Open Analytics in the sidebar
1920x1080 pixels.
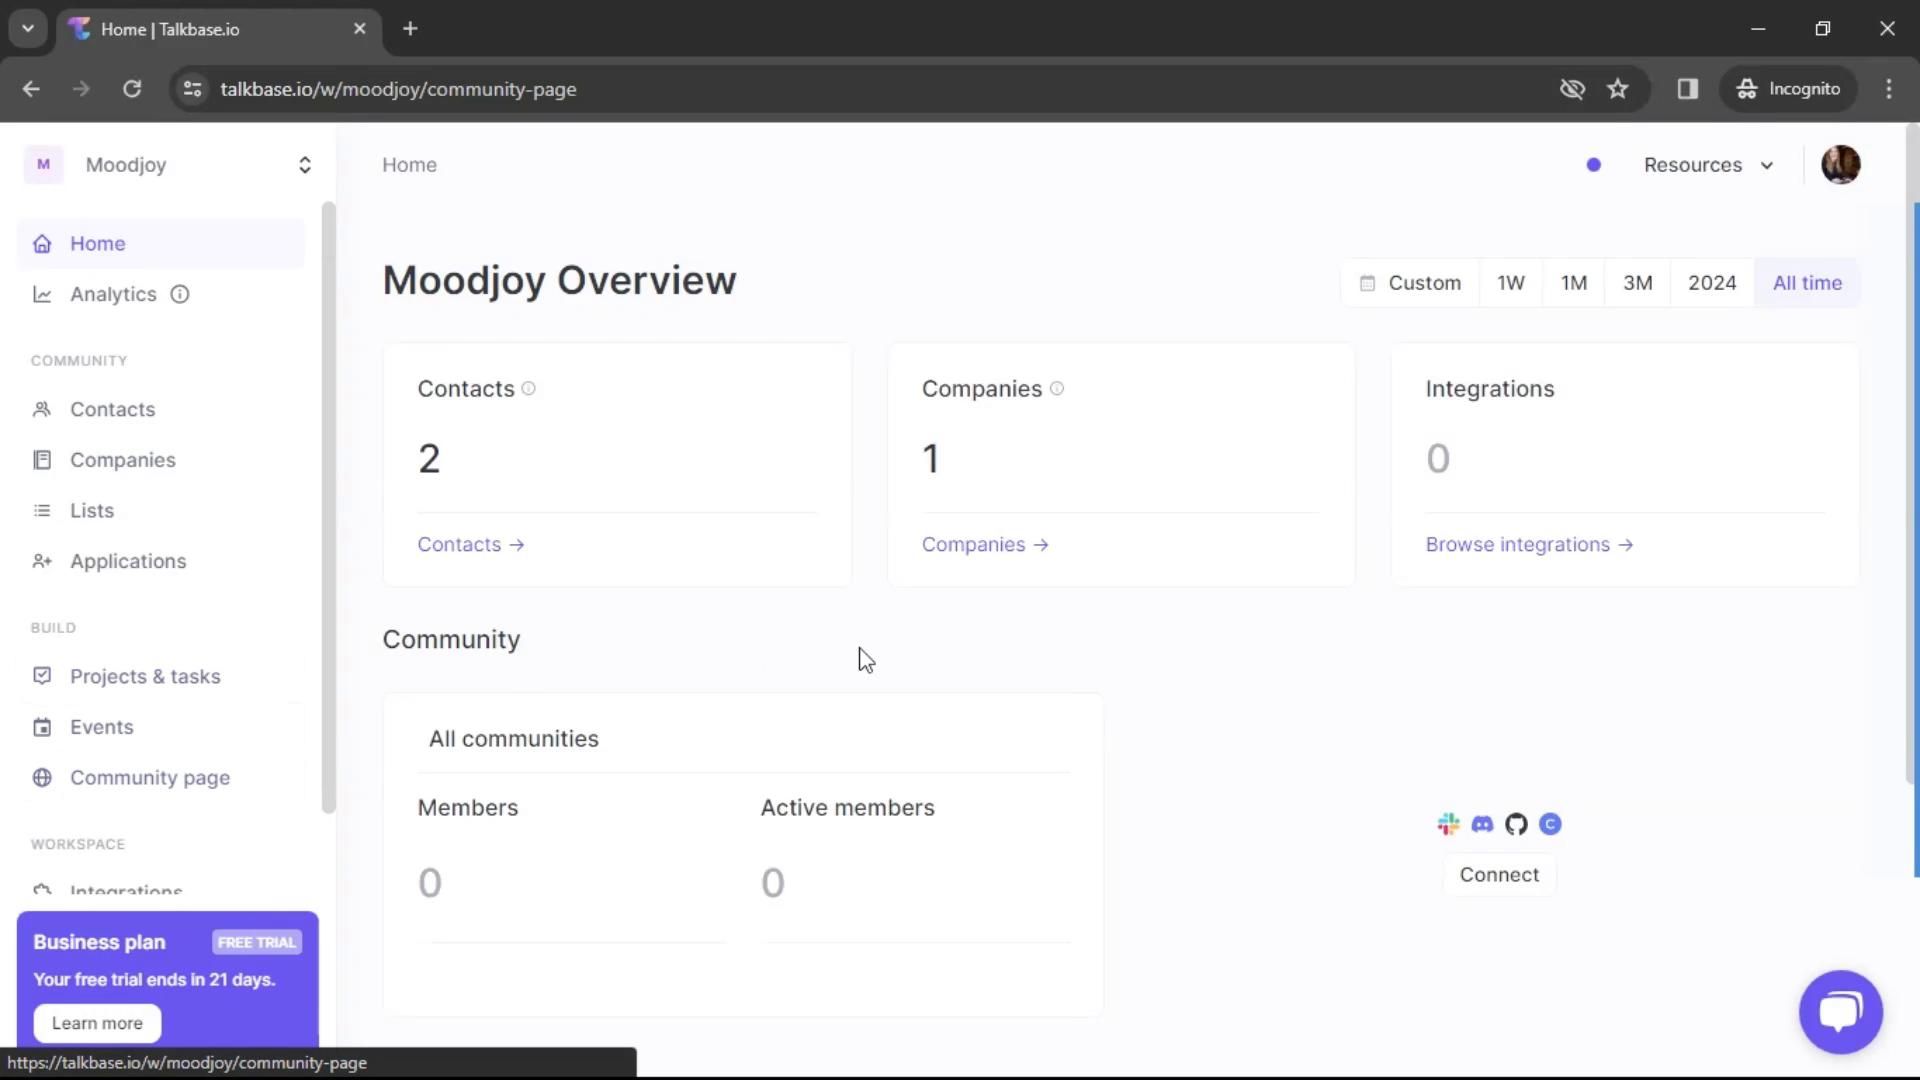click(113, 295)
